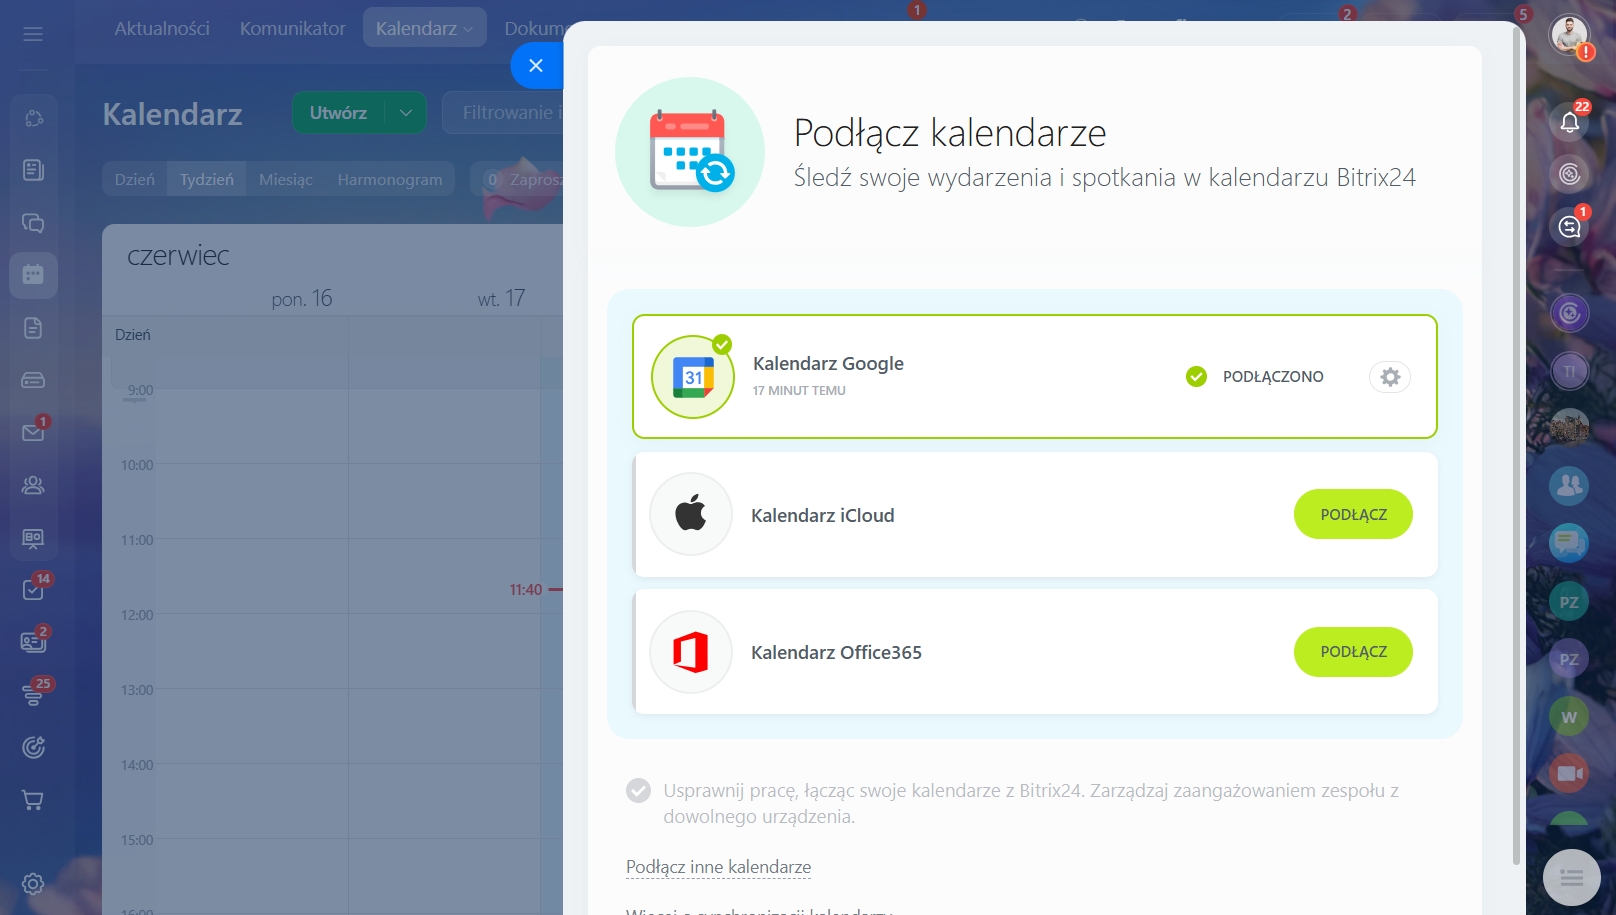Viewport: 1616px width, 915px height.
Task: Open the TI contact avatar in right panel
Action: [1569, 371]
